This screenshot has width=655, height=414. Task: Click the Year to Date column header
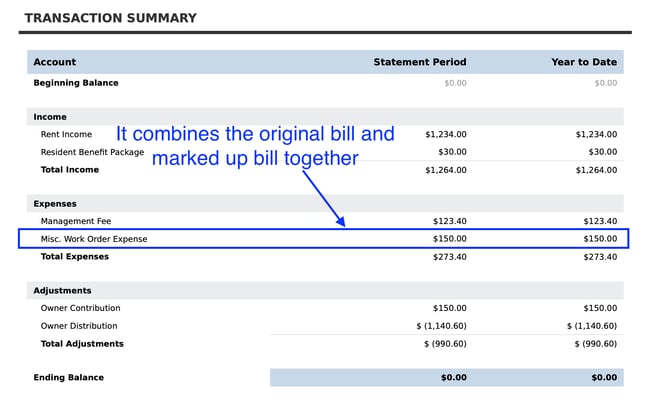[x=583, y=62]
